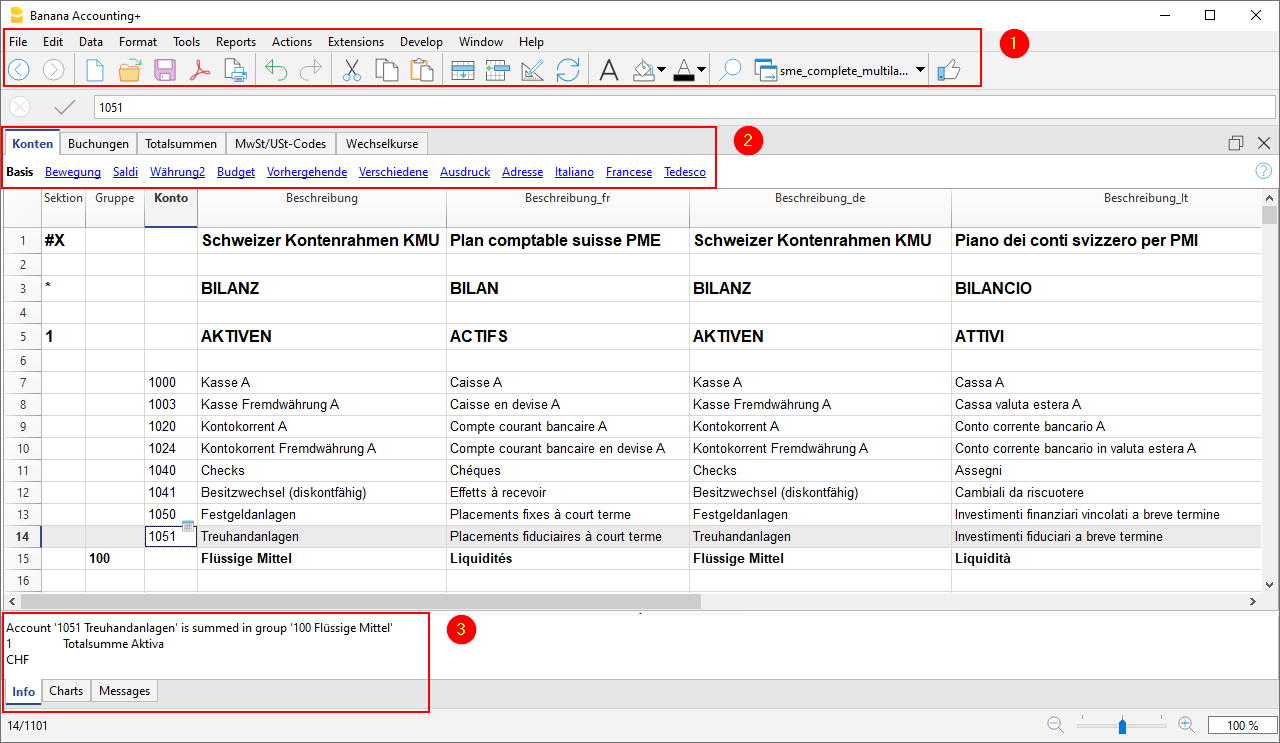The height and width of the screenshot is (743, 1280).
Task: Accept the cell entry with the checkmark
Action: coord(65,107)
